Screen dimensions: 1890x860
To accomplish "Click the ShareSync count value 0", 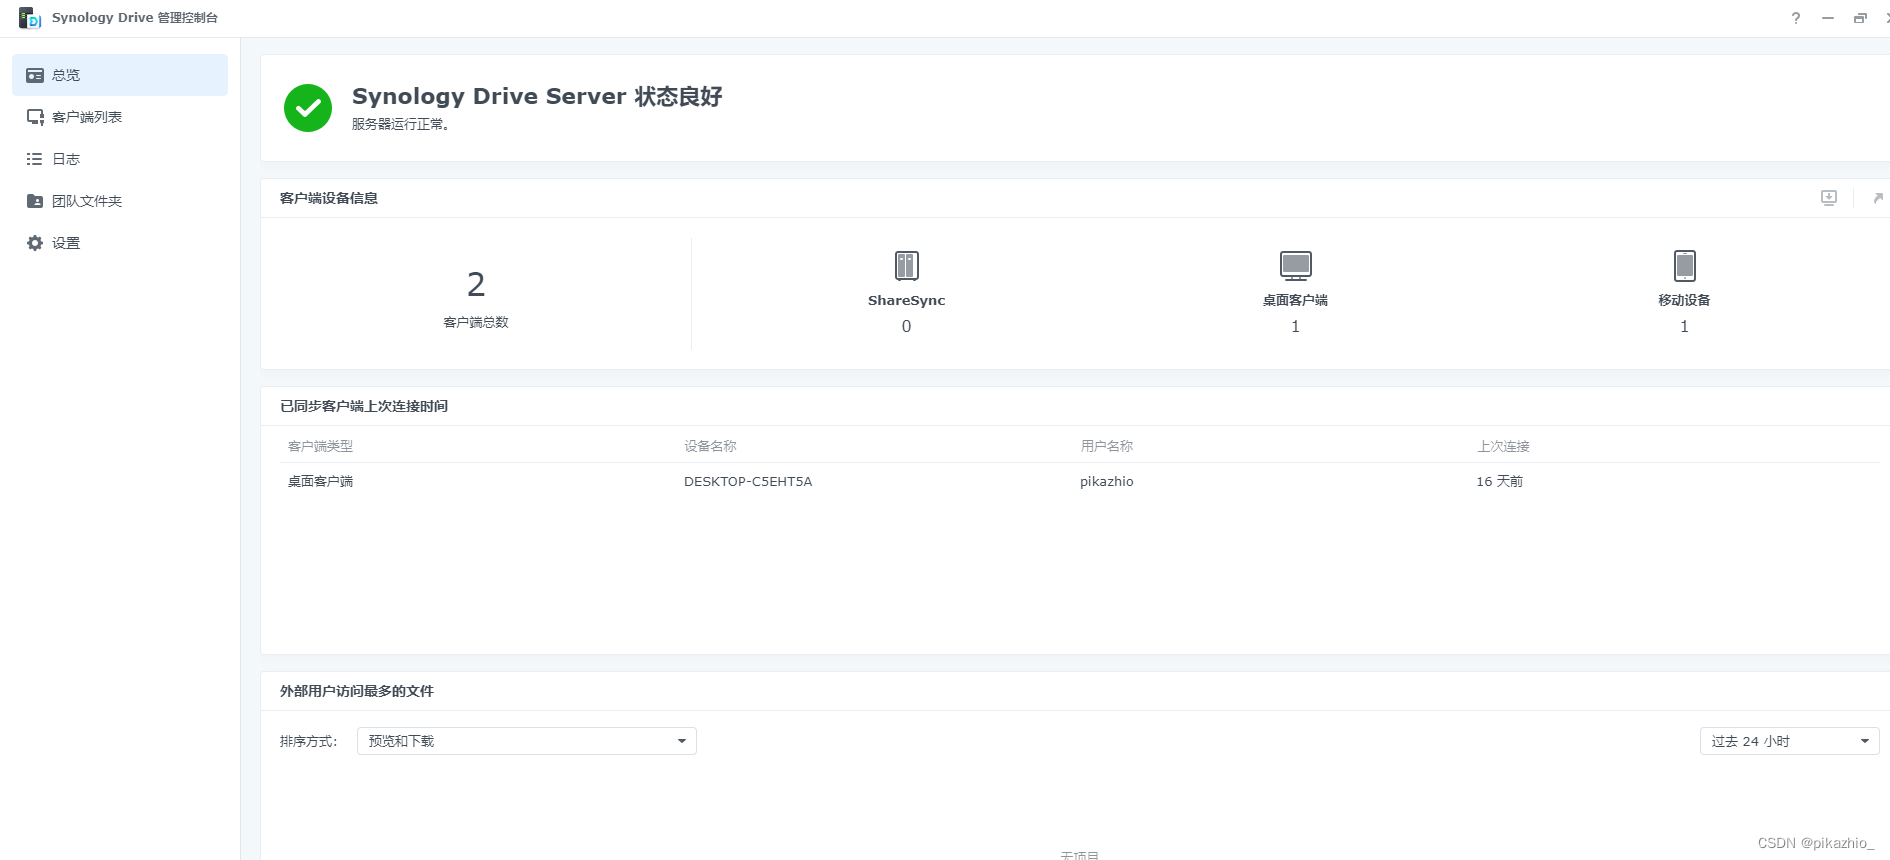I will (906, 326).
